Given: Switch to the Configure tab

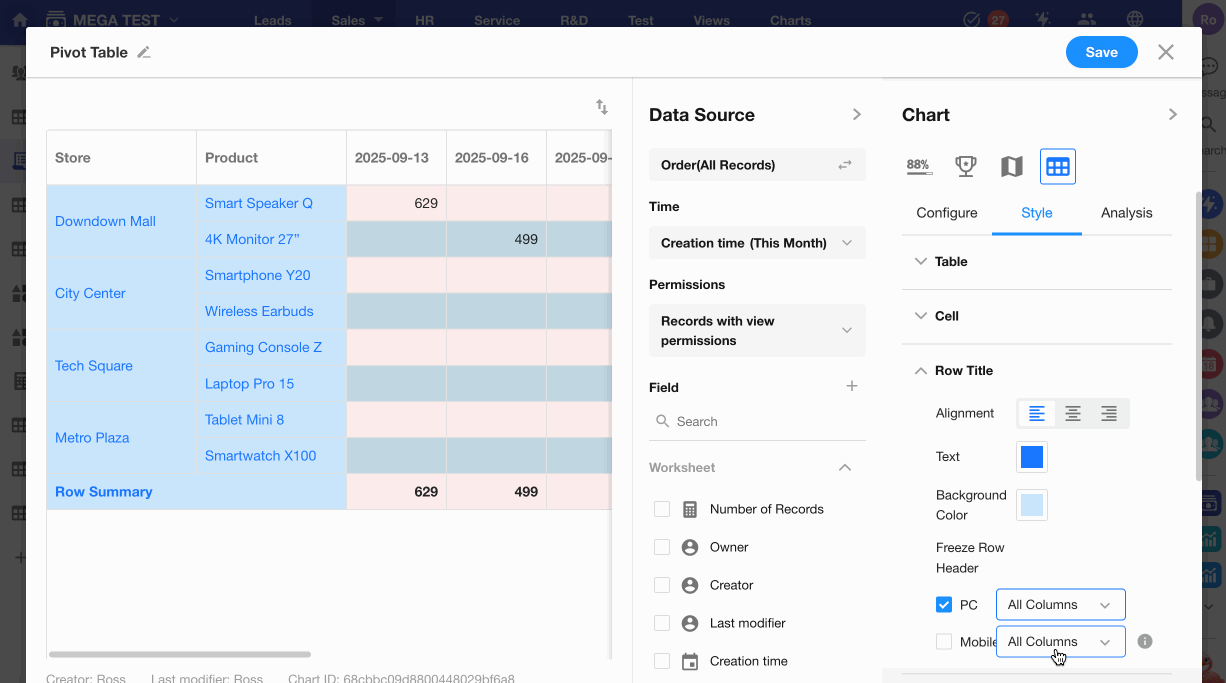Looking at the screenshot, I should pyautogui.click(x=946, y=213).
